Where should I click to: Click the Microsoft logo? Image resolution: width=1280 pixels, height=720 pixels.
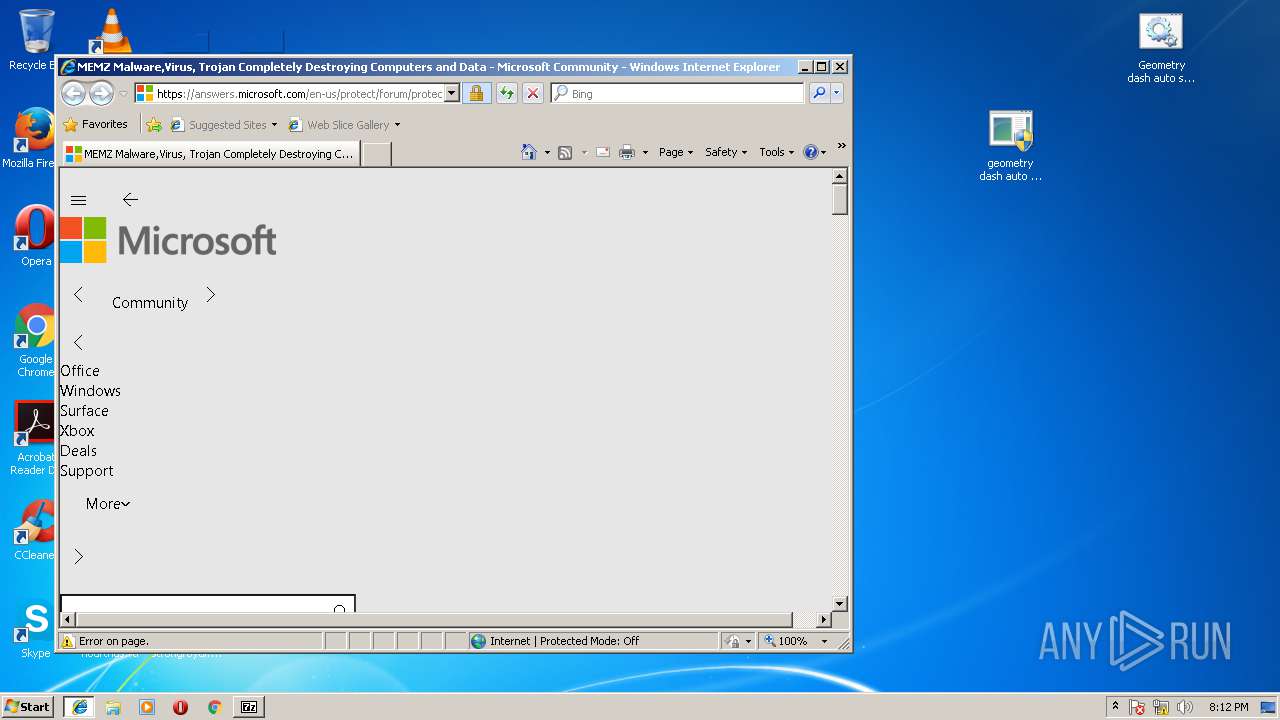point(168,240)
